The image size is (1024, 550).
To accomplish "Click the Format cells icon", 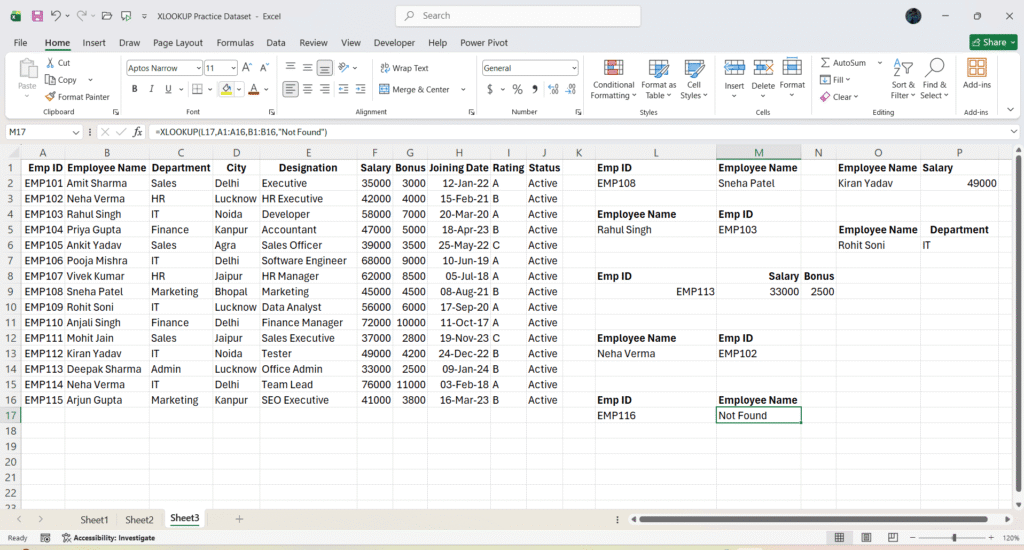I will point(792,67).
